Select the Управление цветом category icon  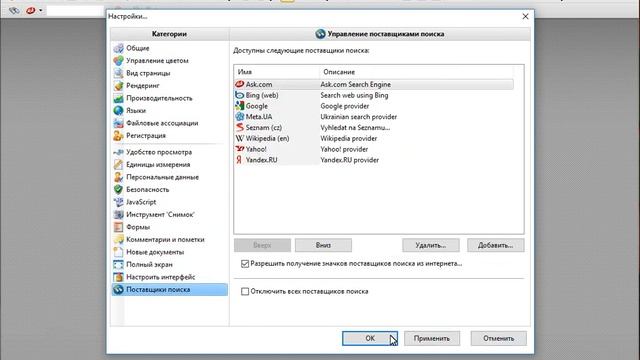pyautogui.click(x=118, y=61)
